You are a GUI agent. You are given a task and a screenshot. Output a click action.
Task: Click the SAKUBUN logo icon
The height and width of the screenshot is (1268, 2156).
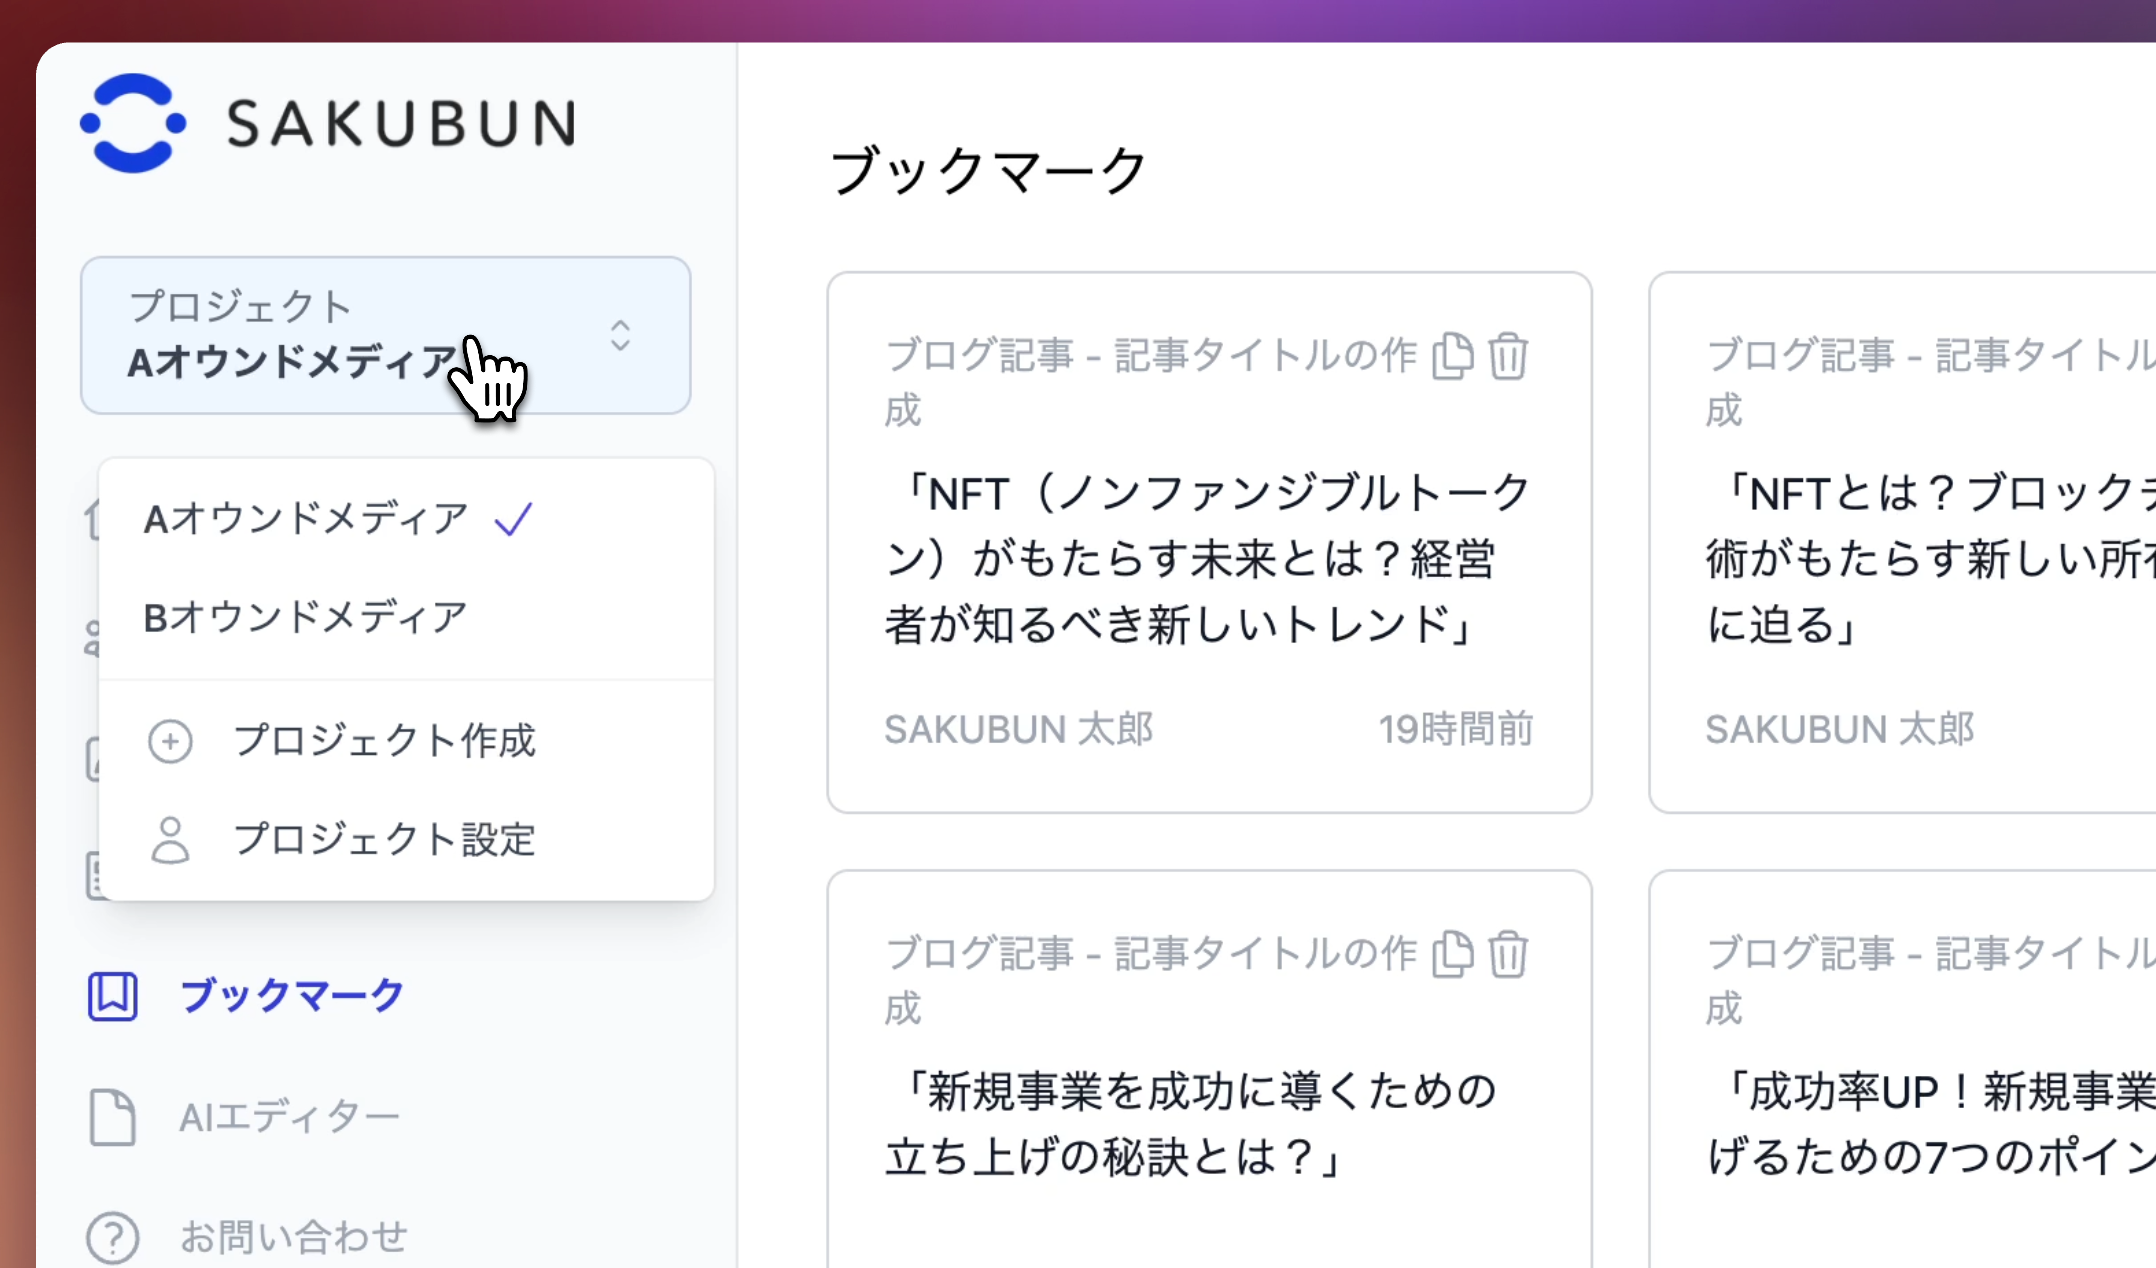click(133, 123)
